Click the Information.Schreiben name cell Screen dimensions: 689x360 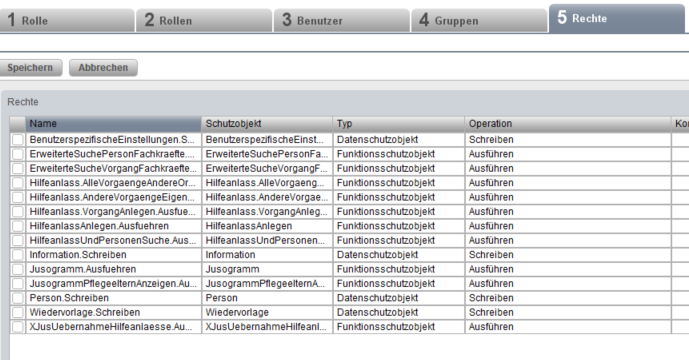tap(113, 255)
